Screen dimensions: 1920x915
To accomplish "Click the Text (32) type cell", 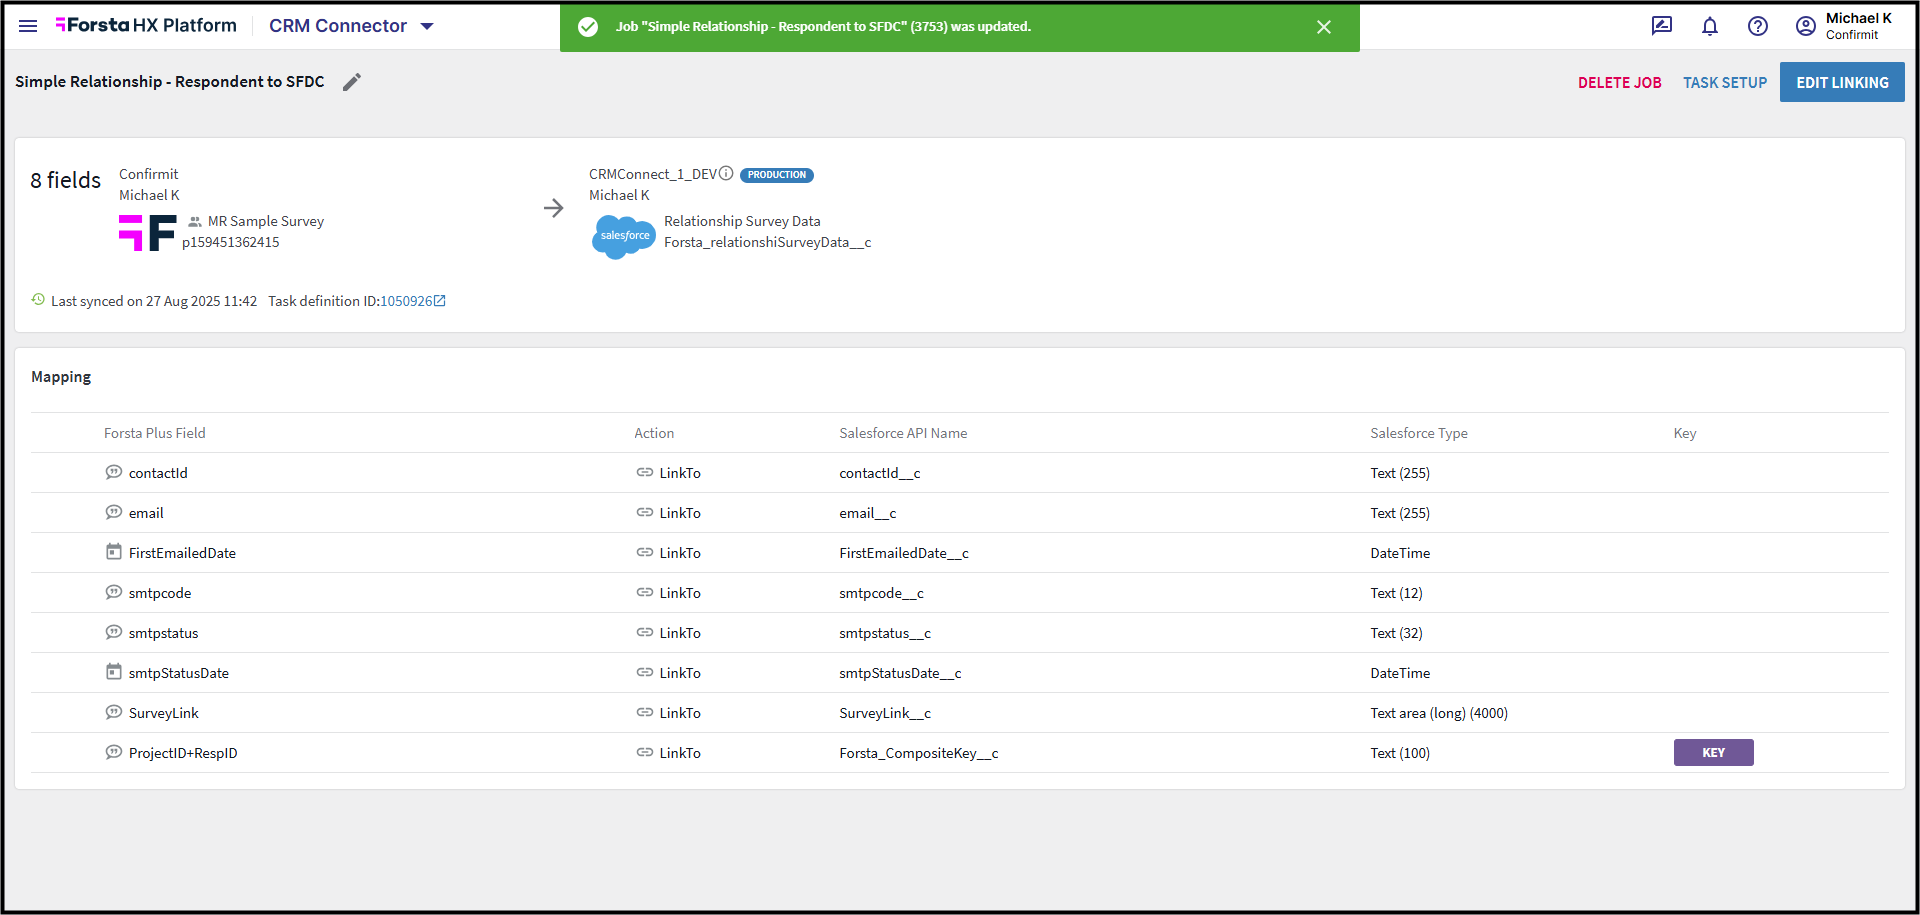I will (1396, 633).
